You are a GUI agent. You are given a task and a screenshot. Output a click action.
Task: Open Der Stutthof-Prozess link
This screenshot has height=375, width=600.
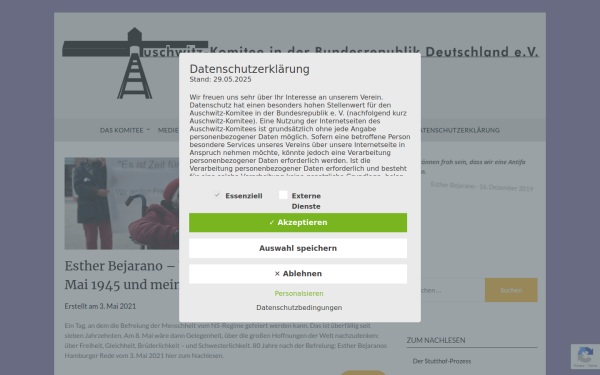click(442, 361)
